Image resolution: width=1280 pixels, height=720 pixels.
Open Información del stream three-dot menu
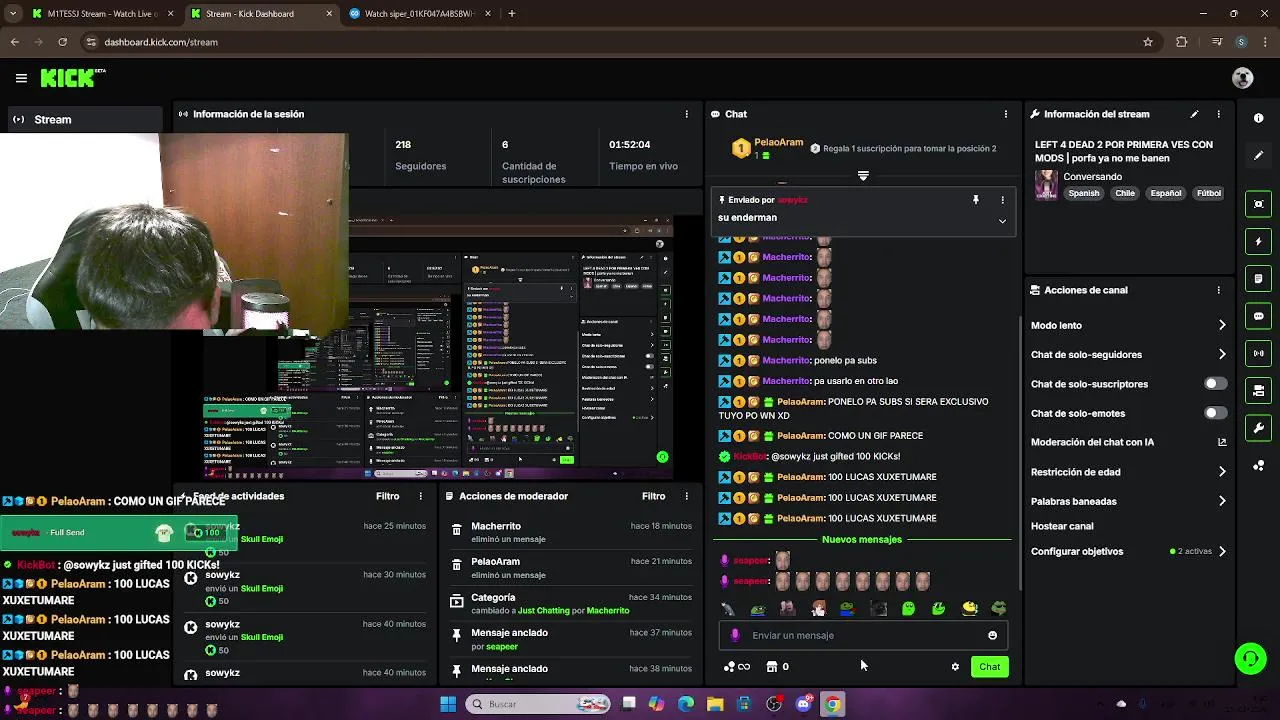(x=1218, y=114)
